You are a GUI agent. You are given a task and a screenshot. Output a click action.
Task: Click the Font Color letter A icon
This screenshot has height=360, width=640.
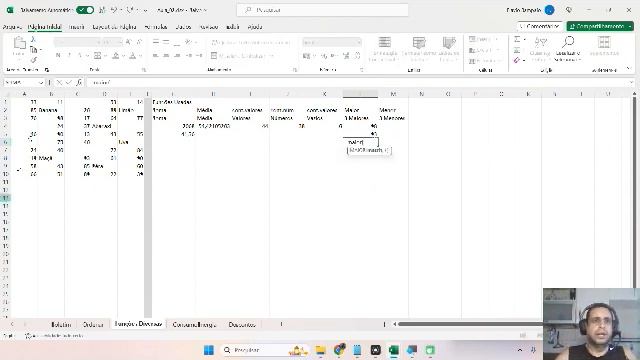[x=132, y=56]
